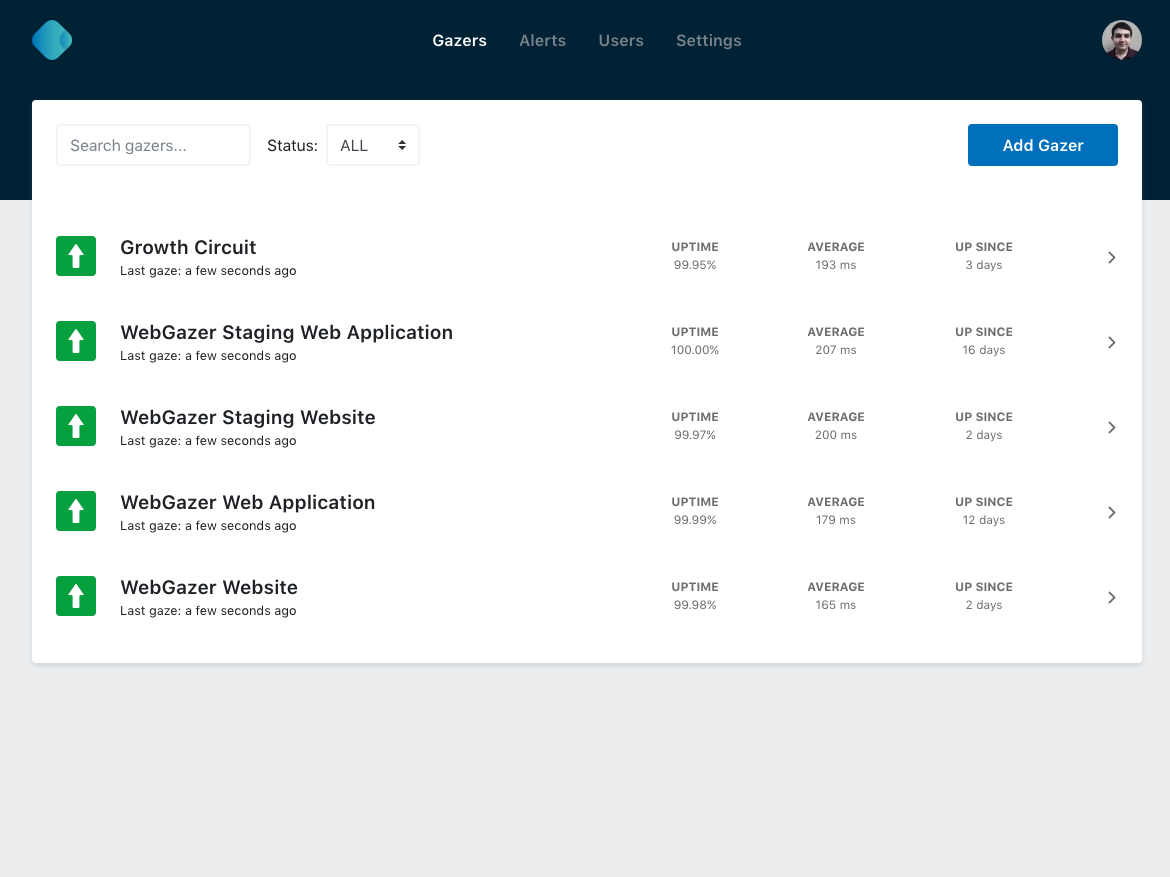Viewport: 1170px width, 877px height.
Task: Expand WebGazer Staging Web Application chevron
Action: 1111,342
